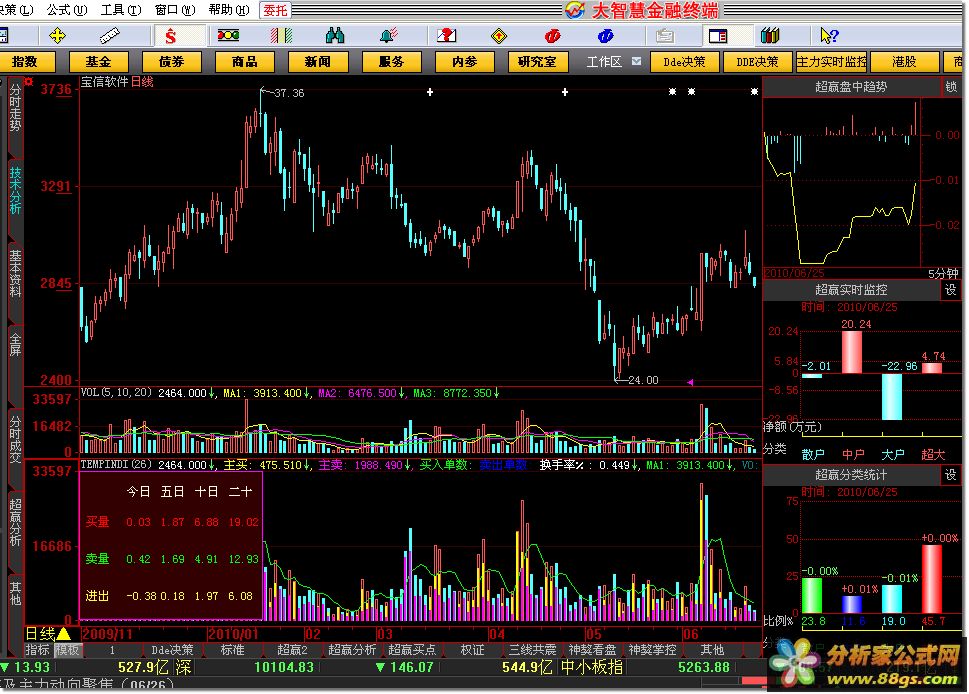
Task: Select the ruler measuring tool icon
Action: coord(109,36)
